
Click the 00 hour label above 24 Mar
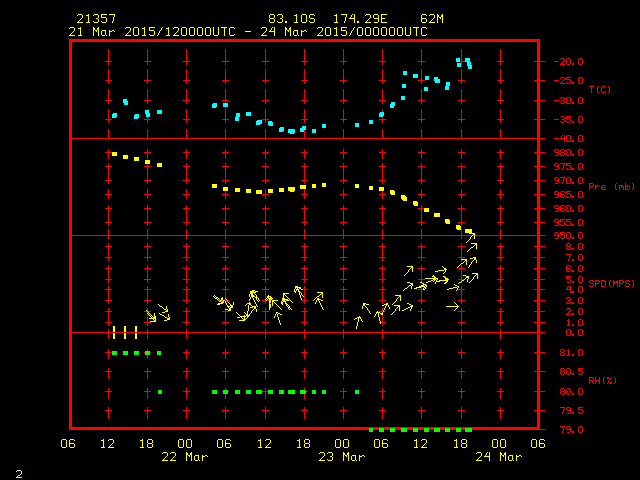click(x=499, y=444)
